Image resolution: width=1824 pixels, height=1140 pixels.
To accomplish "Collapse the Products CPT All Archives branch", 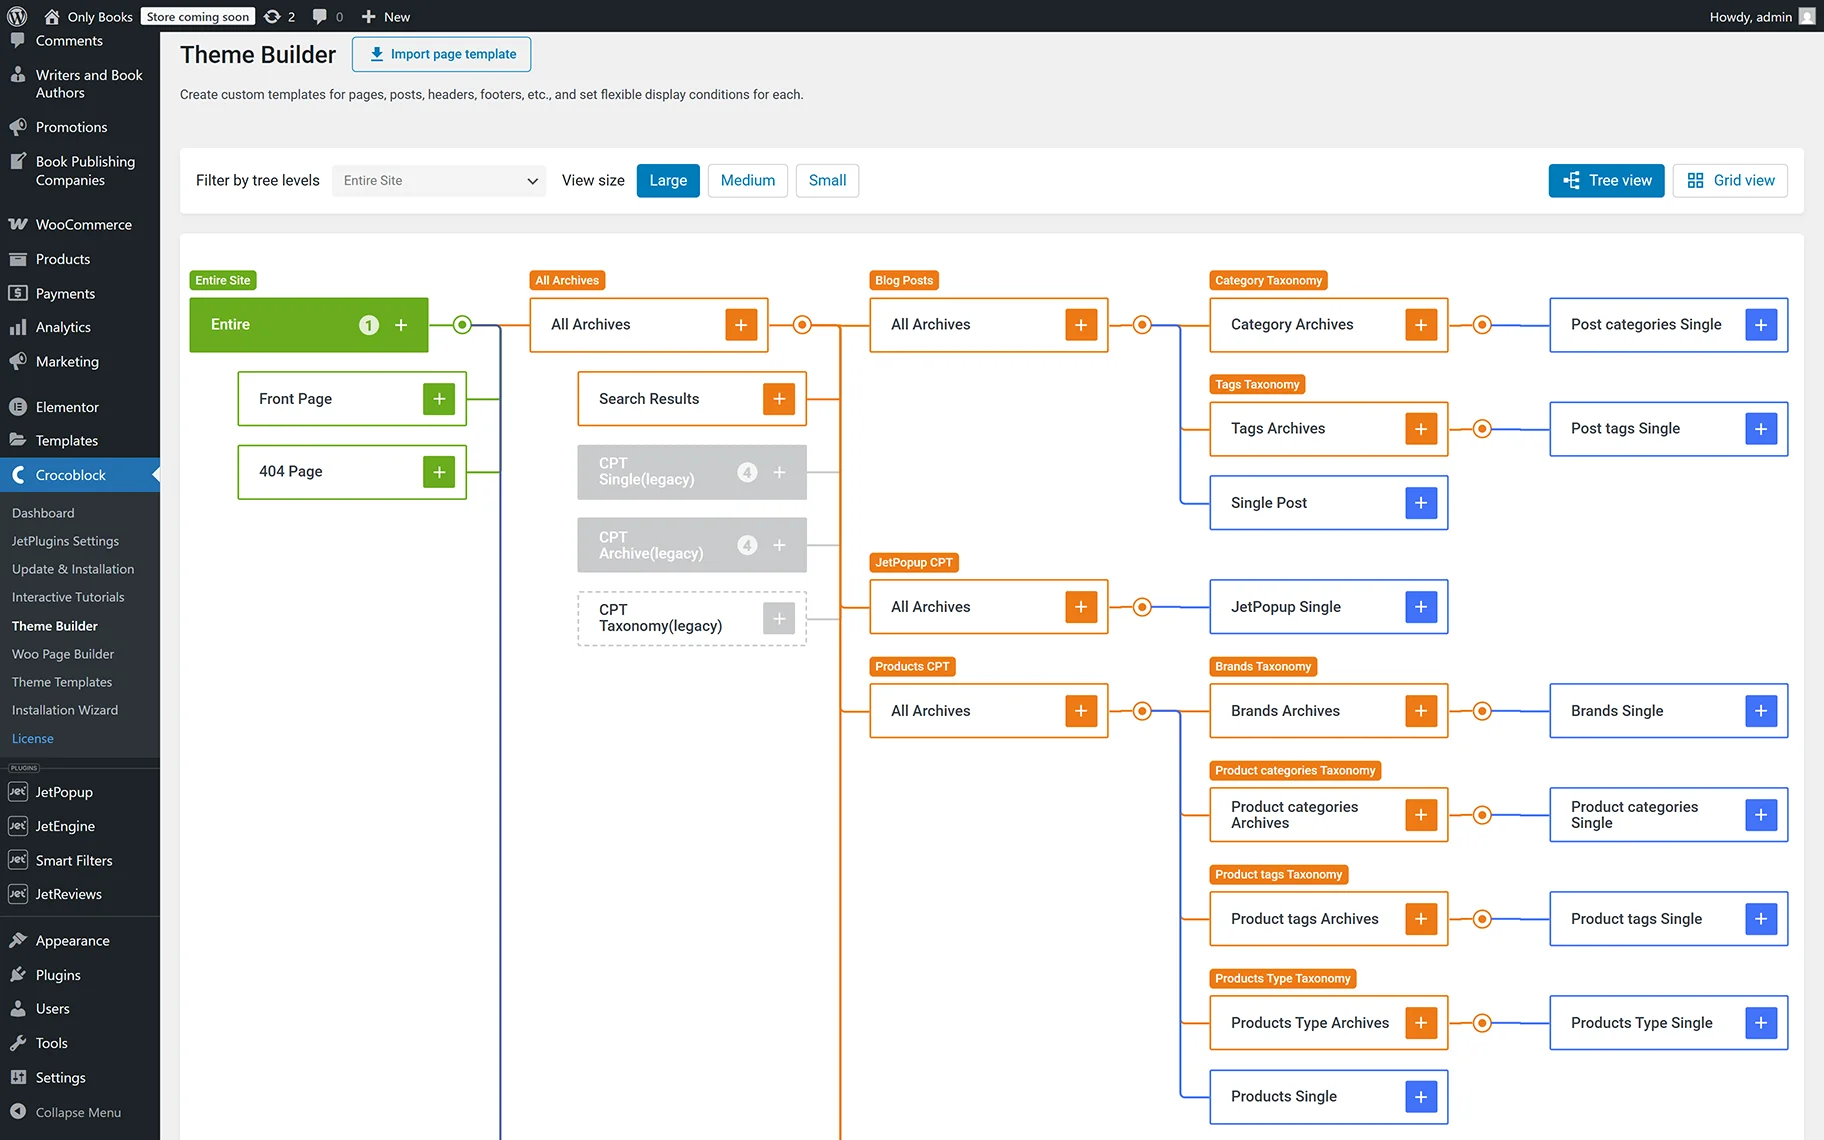I will pos(1142,711).
